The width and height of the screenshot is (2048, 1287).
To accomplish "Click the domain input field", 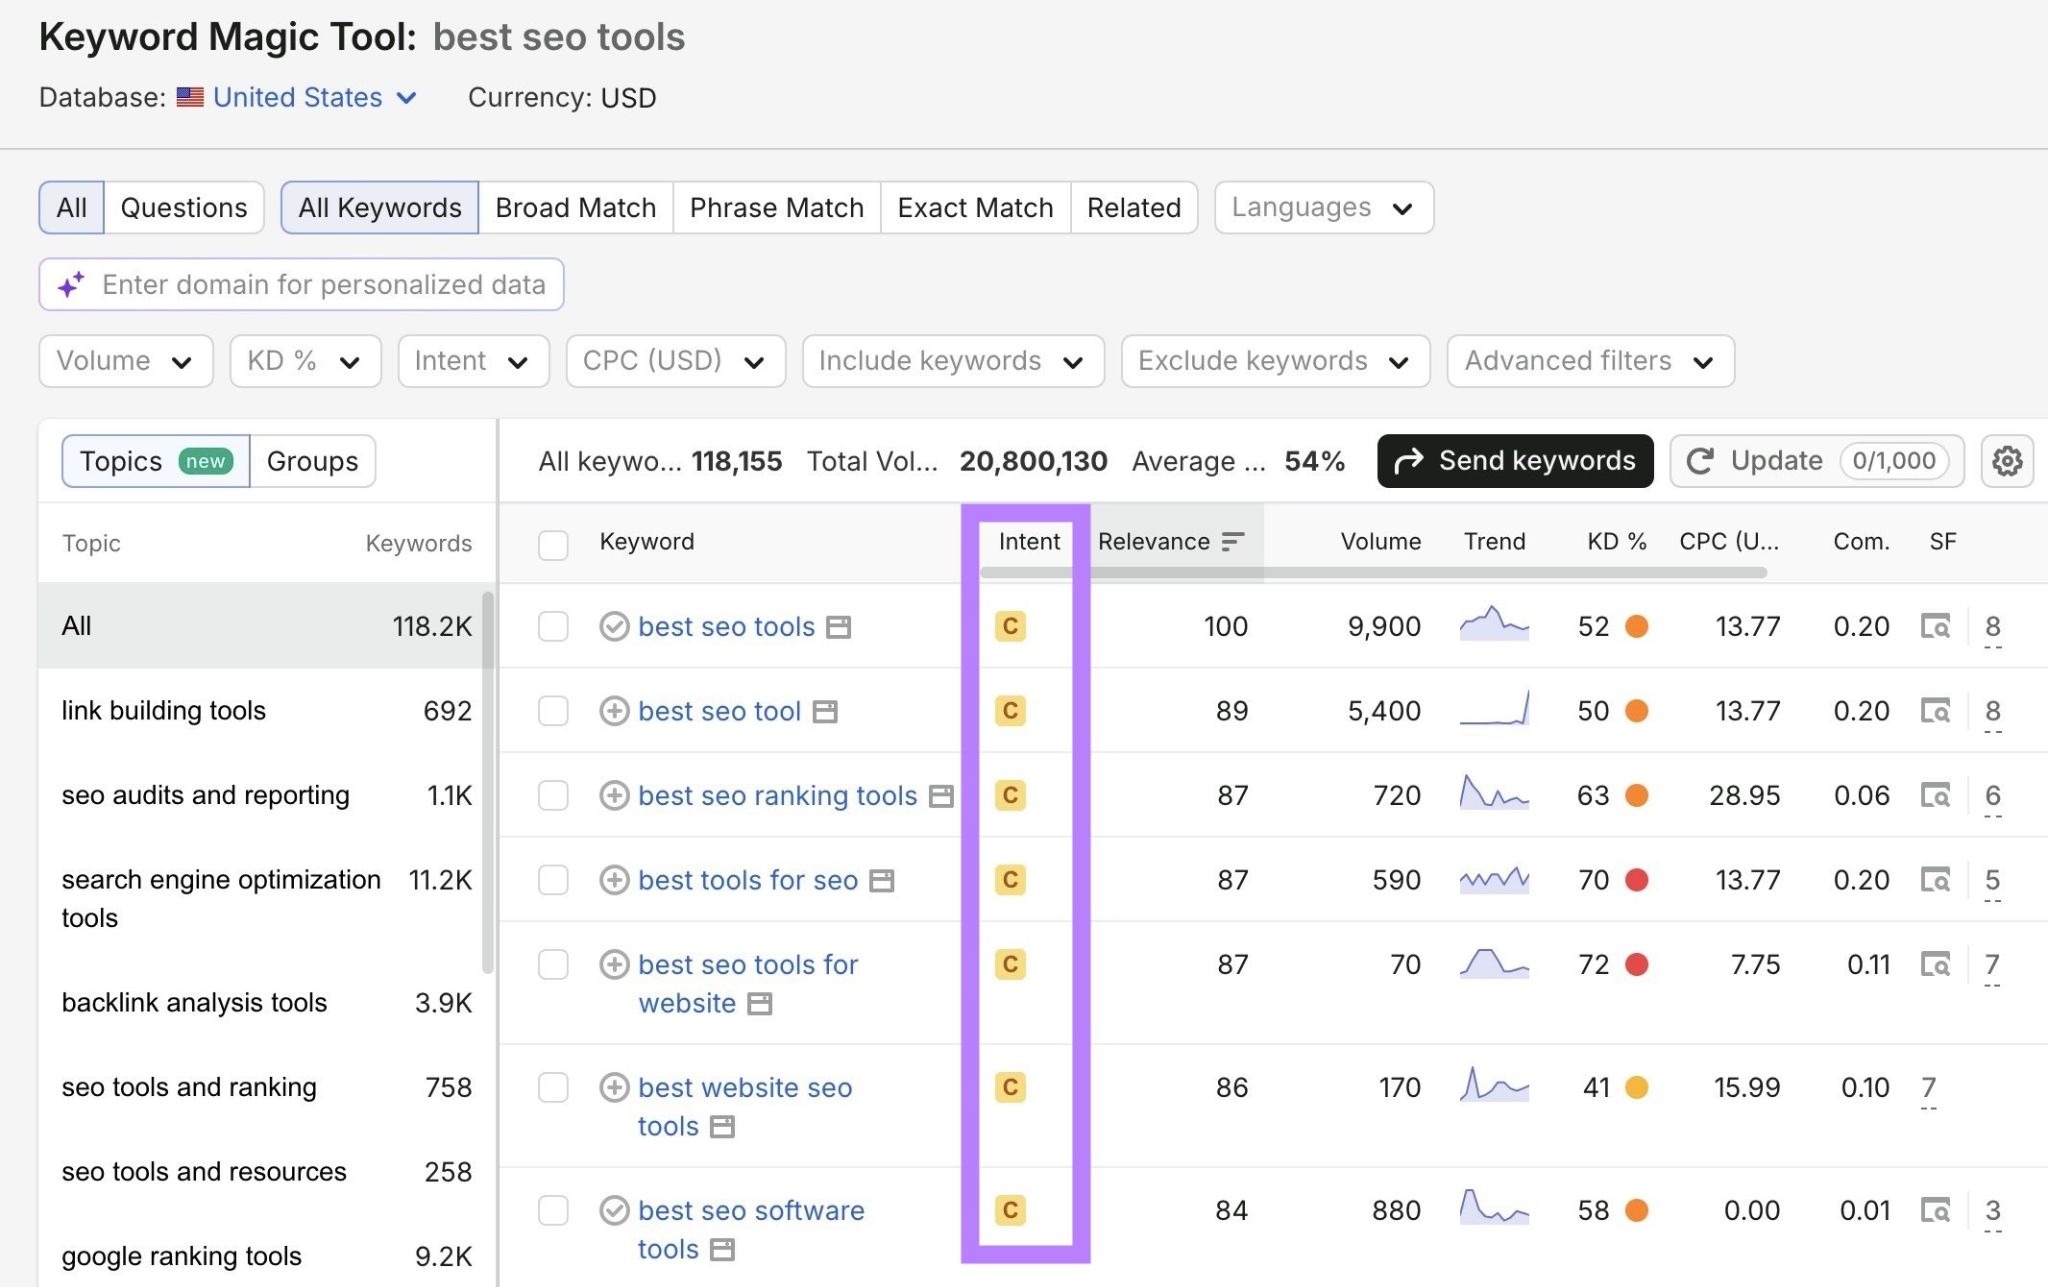I will point(301,285).
